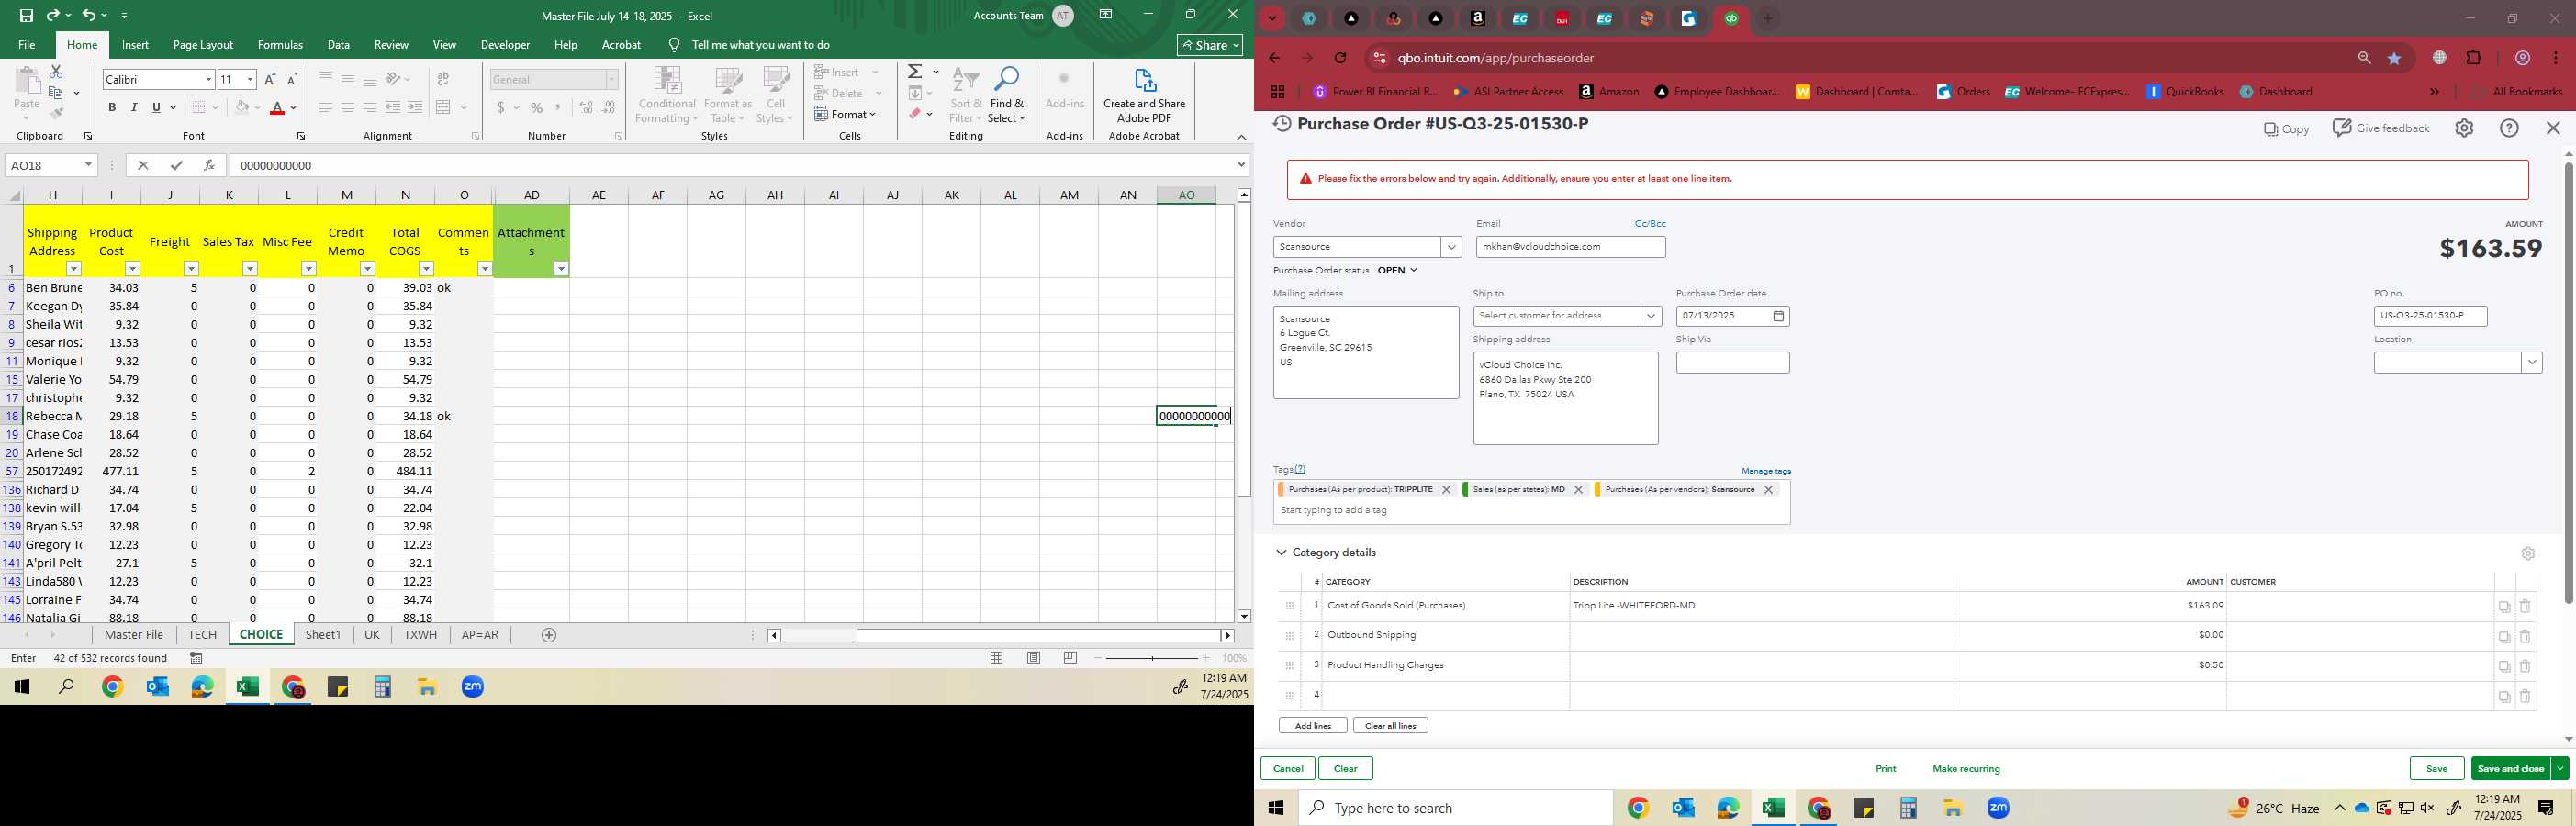Click the Cc/Bcc link
The height and width of the screenshot is (826, 2576).
[1650, 224]
